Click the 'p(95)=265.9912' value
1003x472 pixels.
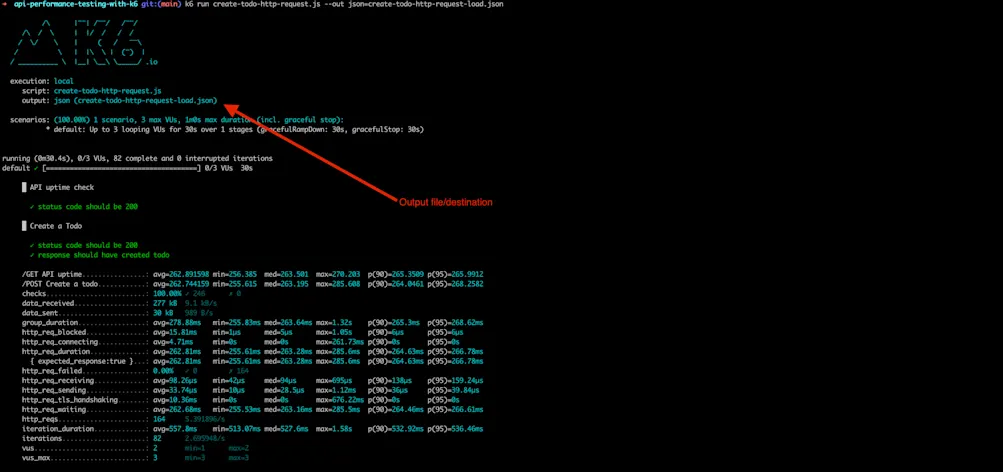tap(455, 274)
